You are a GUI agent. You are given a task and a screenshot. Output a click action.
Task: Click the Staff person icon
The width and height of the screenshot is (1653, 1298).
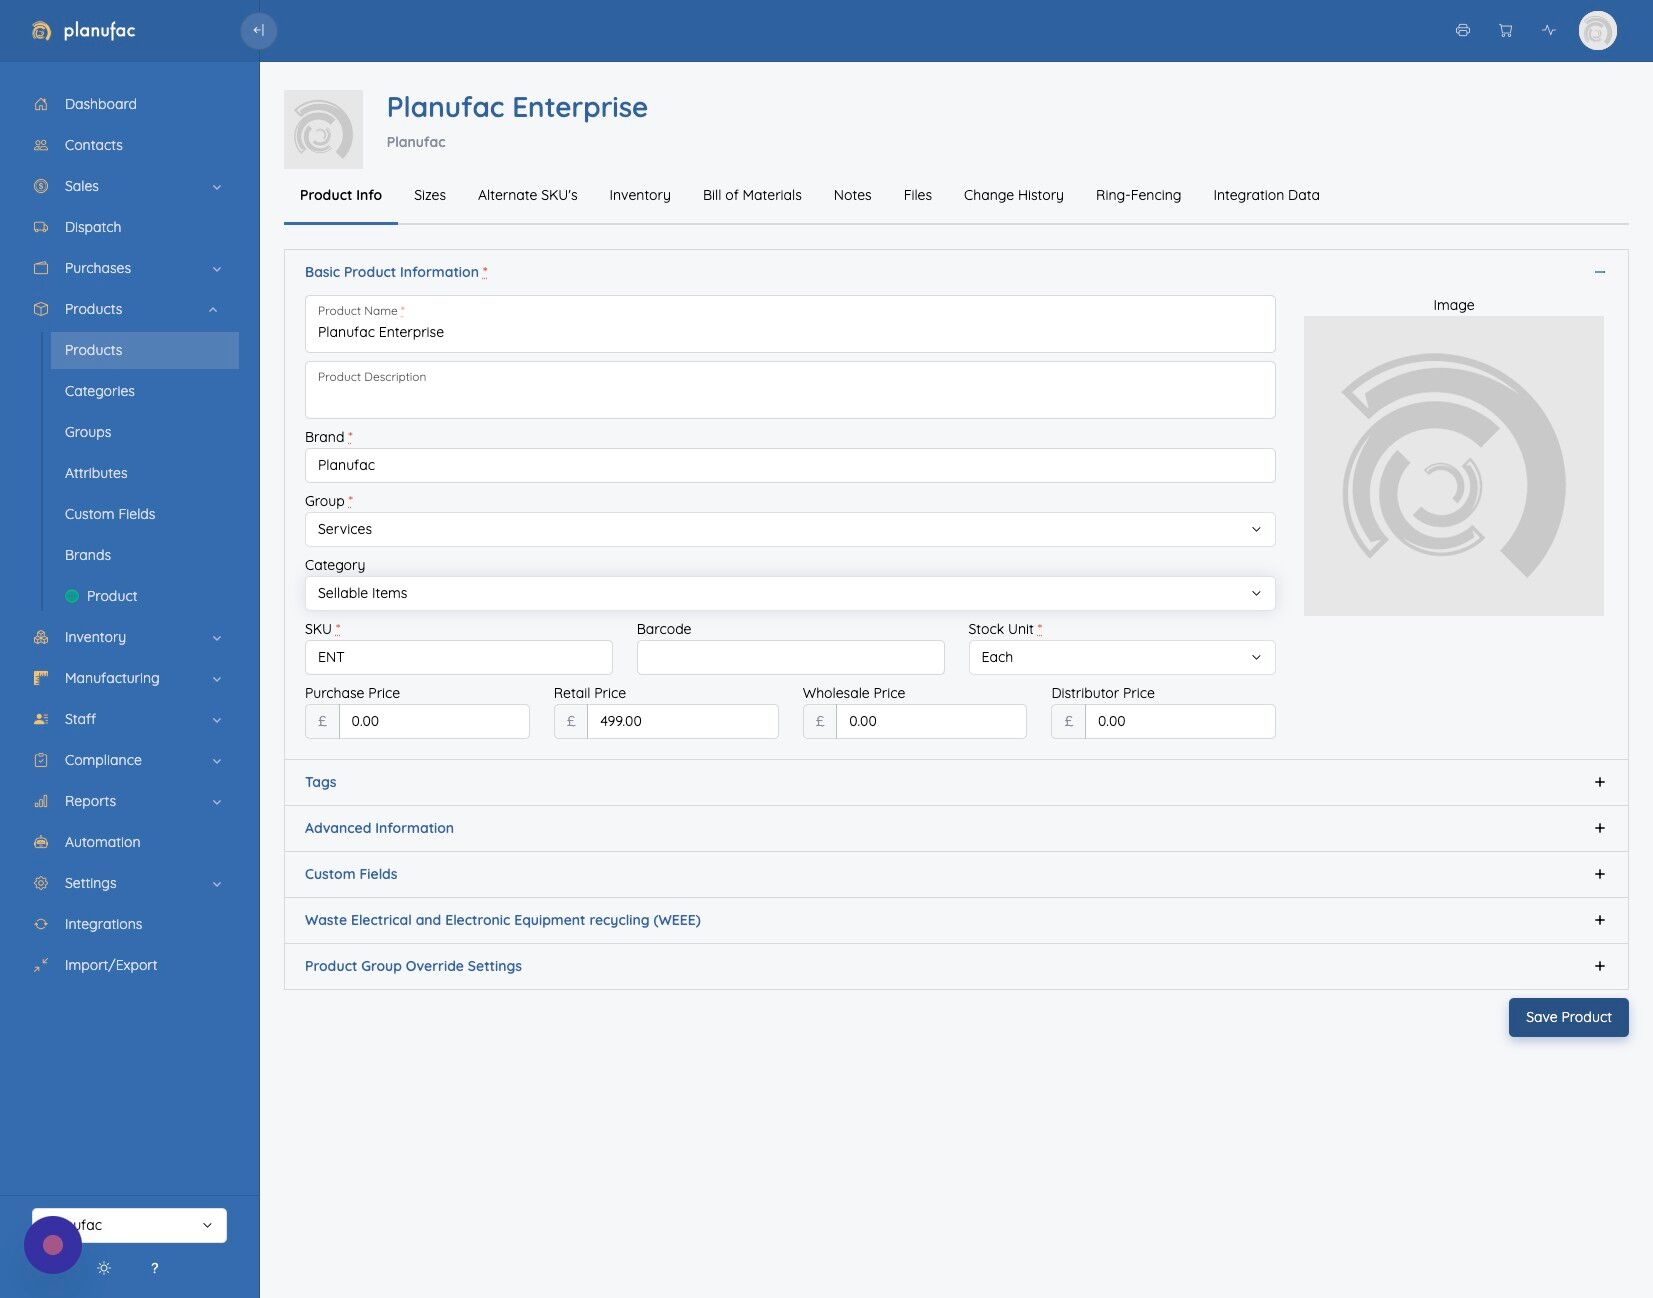[41, 719]
